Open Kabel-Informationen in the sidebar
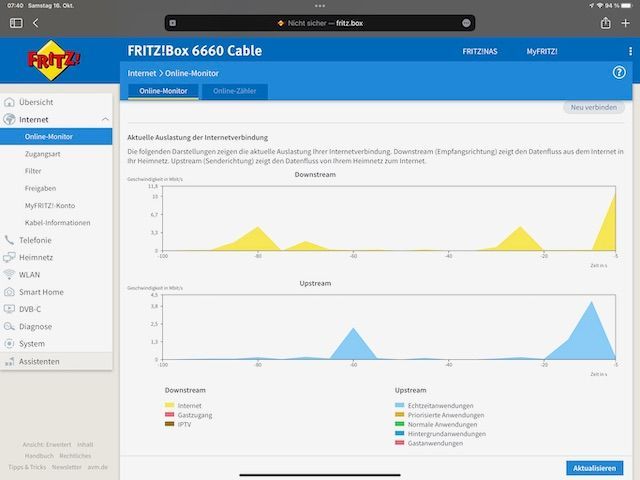The height and width of the screenshot is (480, 640). tap(56, 223)
